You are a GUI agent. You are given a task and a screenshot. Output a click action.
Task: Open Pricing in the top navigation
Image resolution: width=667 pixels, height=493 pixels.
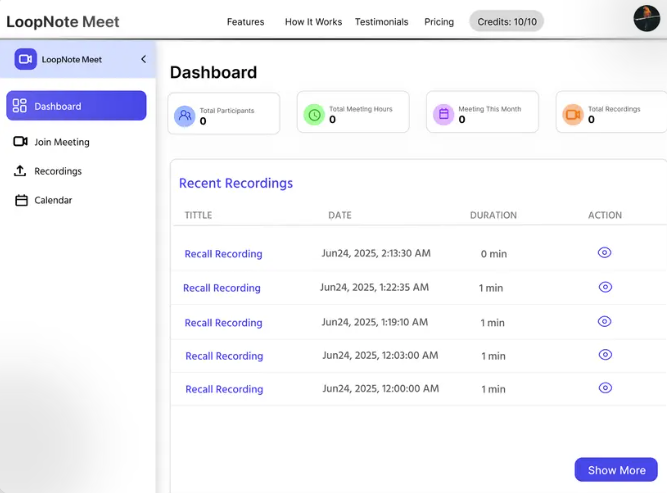tap(439, 22)
